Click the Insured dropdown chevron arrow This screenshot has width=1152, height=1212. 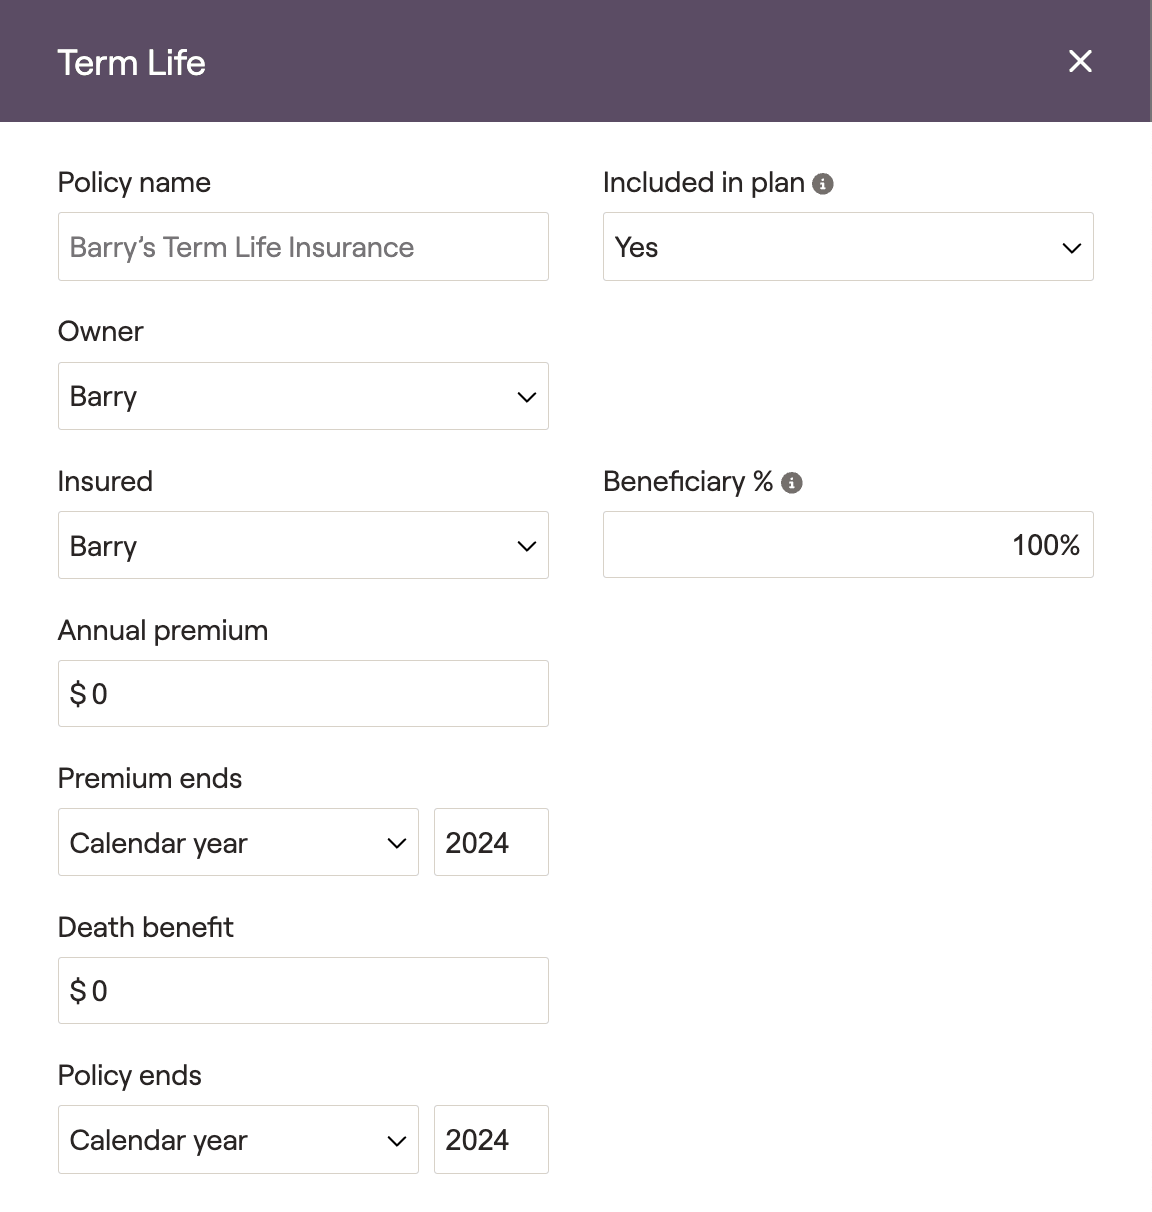click(527, 546)
